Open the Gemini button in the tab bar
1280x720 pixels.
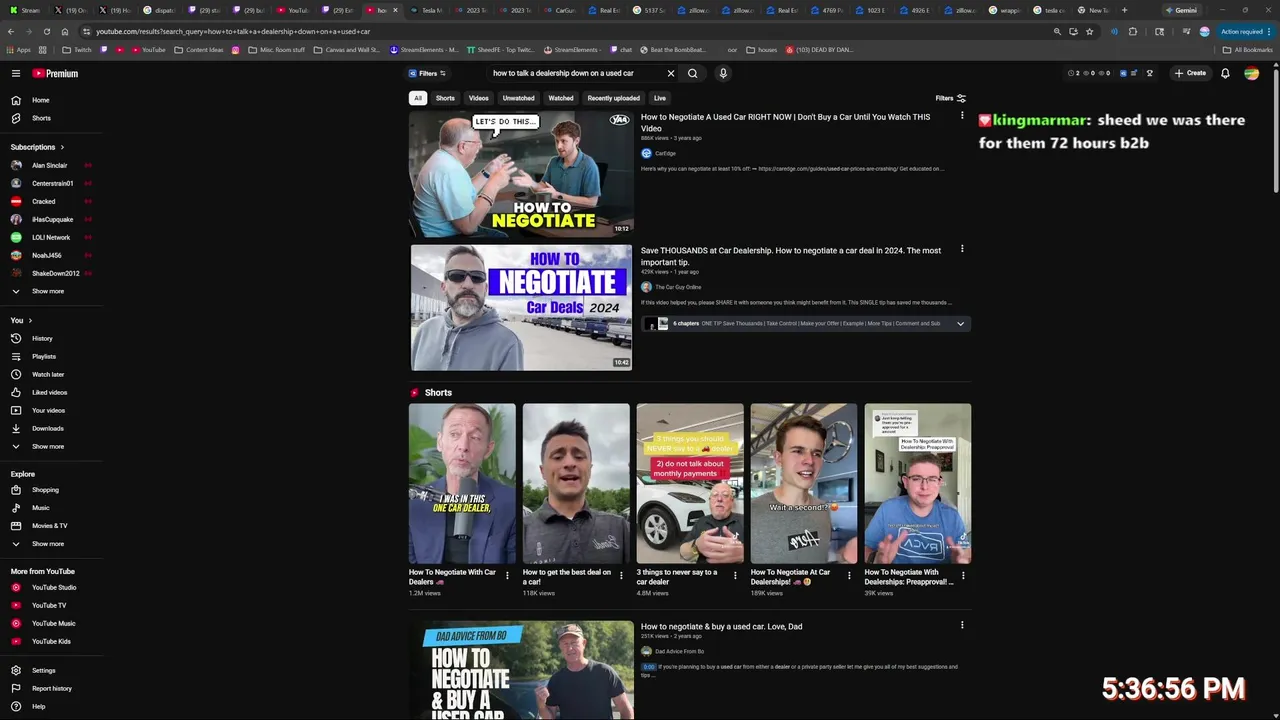1181,10
